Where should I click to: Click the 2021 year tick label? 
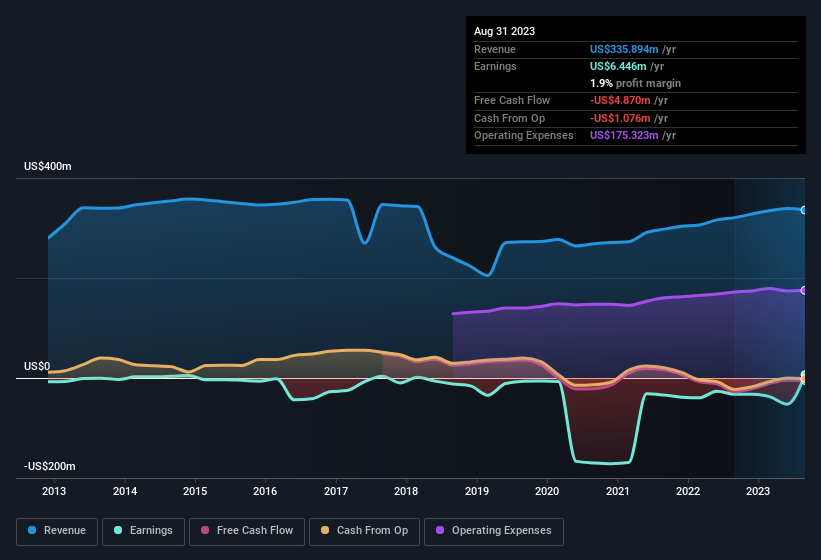pos(617,491)
